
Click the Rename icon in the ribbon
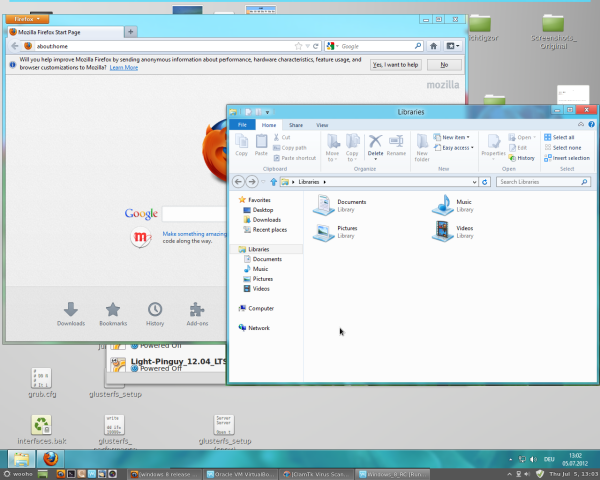pyautogui.click(x=396, y=145)
